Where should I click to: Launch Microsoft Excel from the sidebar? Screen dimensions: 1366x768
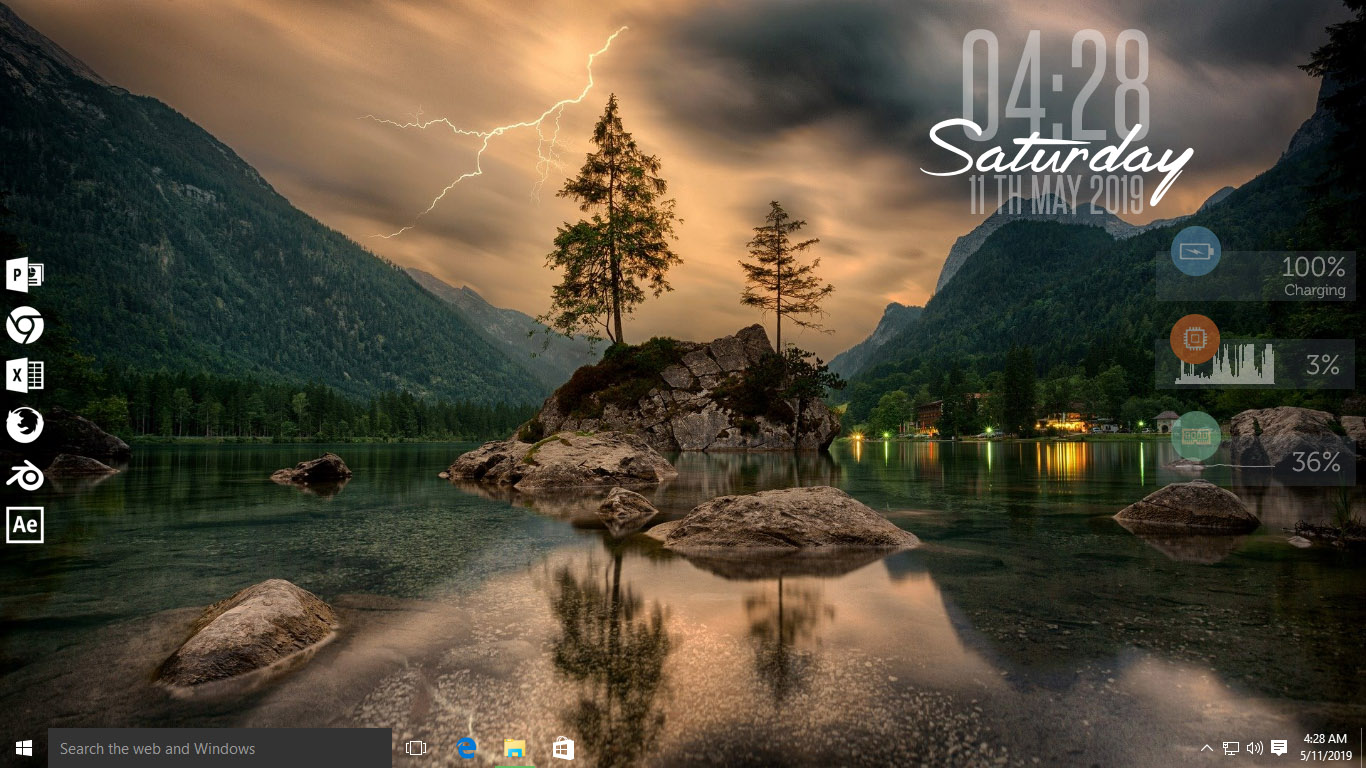coord(25,375)
